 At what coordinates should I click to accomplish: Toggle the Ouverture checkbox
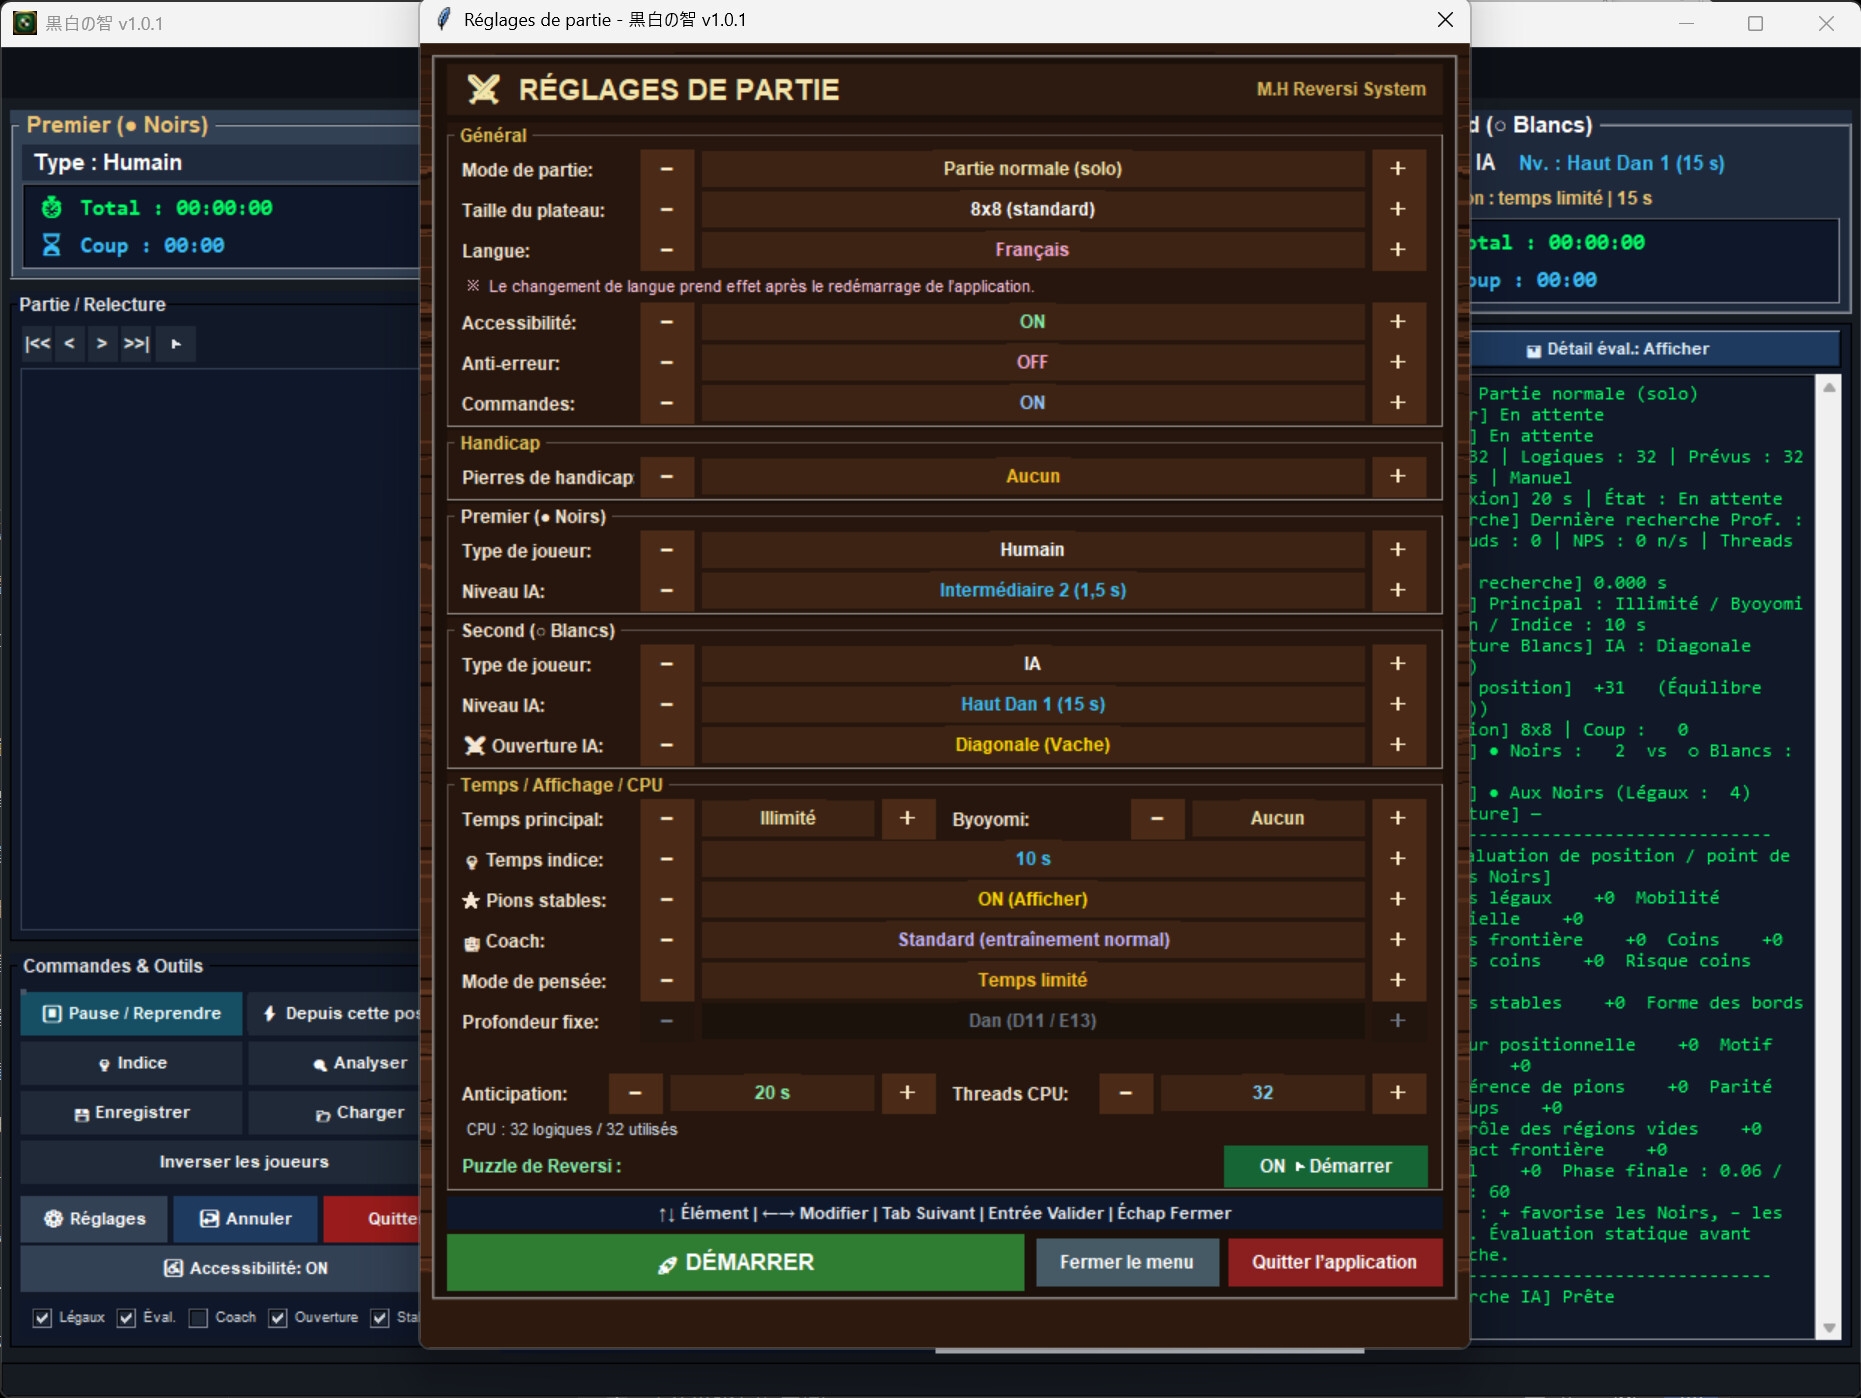278,1318
